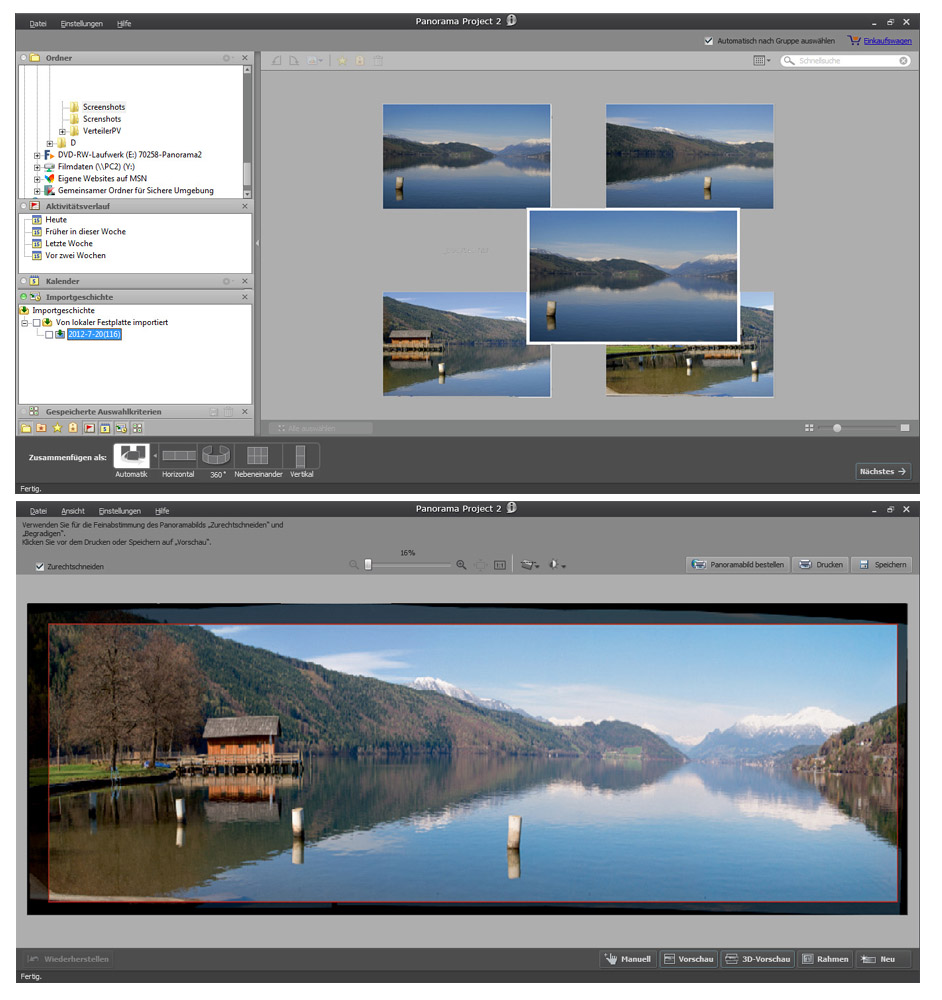This screenshot has height=1000, width=942.
Task: Click the trash icon in thumbnail toolbar
Action: tap(378, 61)
